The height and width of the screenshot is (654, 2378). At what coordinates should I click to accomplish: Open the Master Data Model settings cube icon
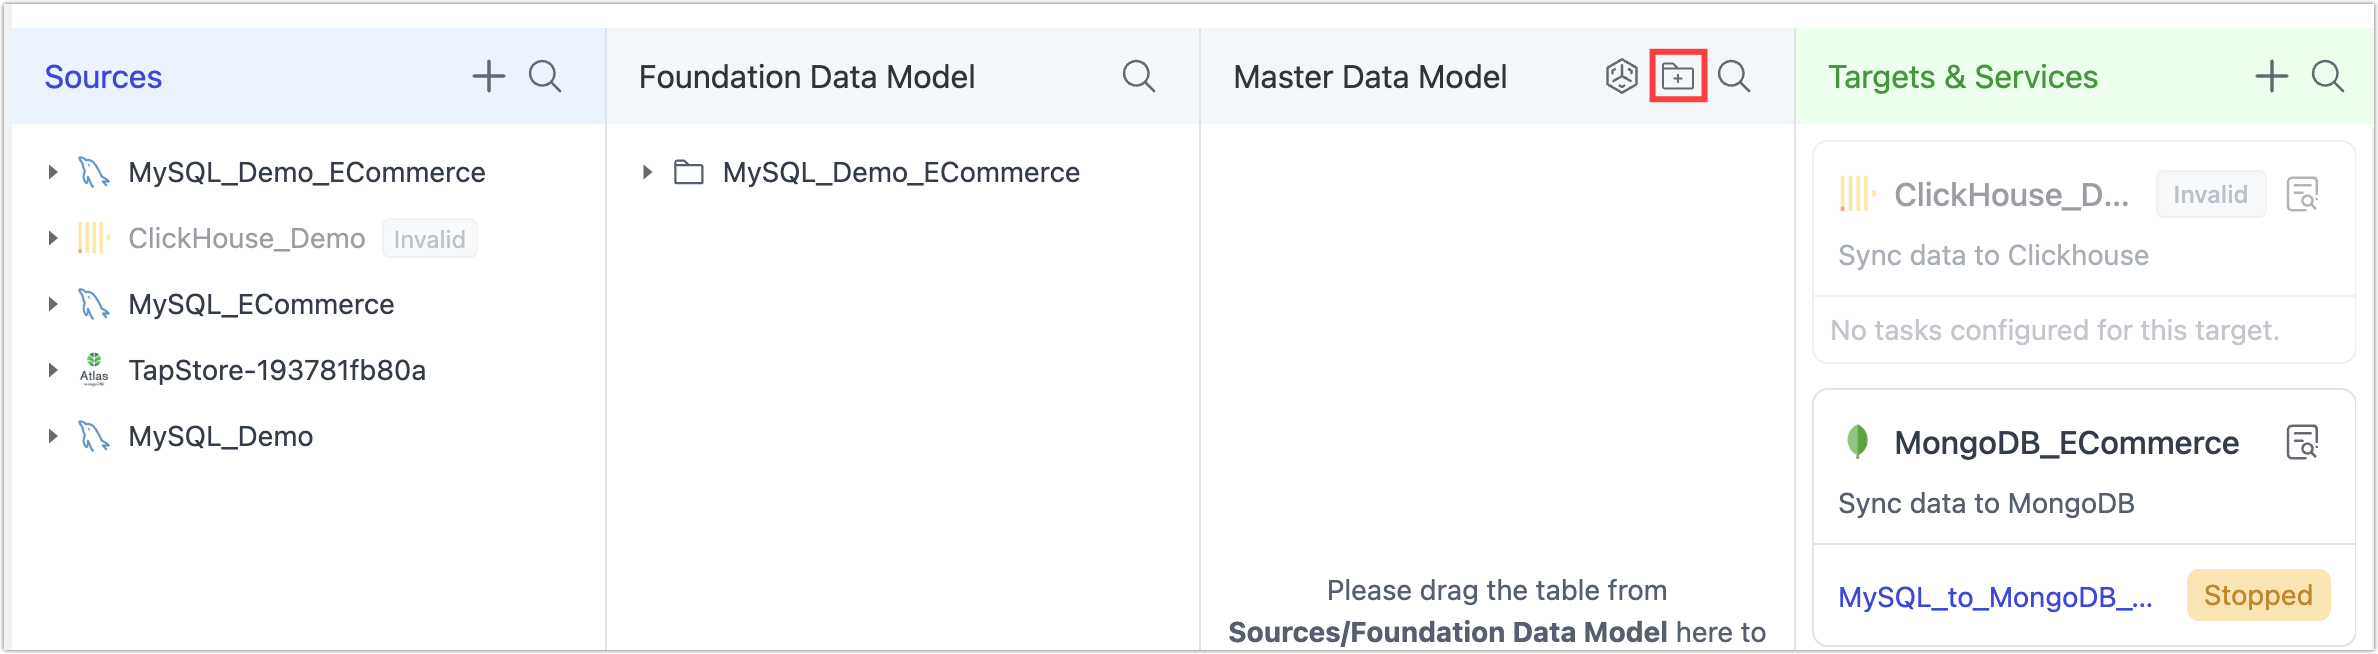pyautogui.click(x=1621, y=76)
